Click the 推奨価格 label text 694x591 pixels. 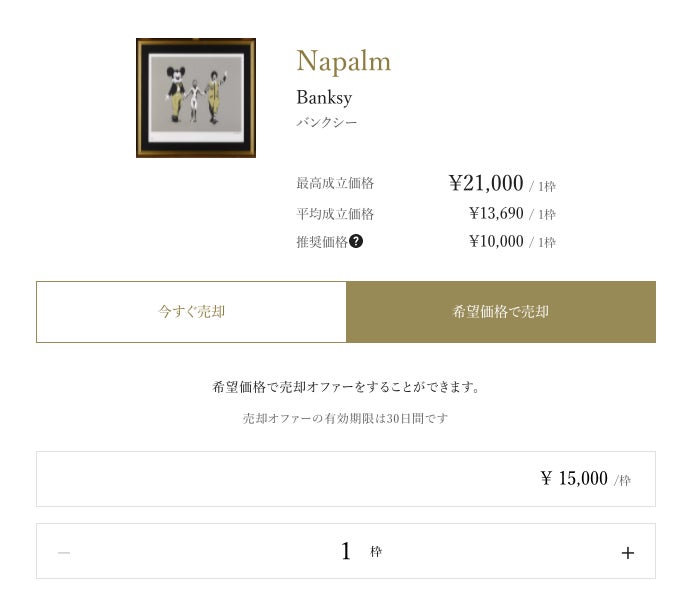321,241
